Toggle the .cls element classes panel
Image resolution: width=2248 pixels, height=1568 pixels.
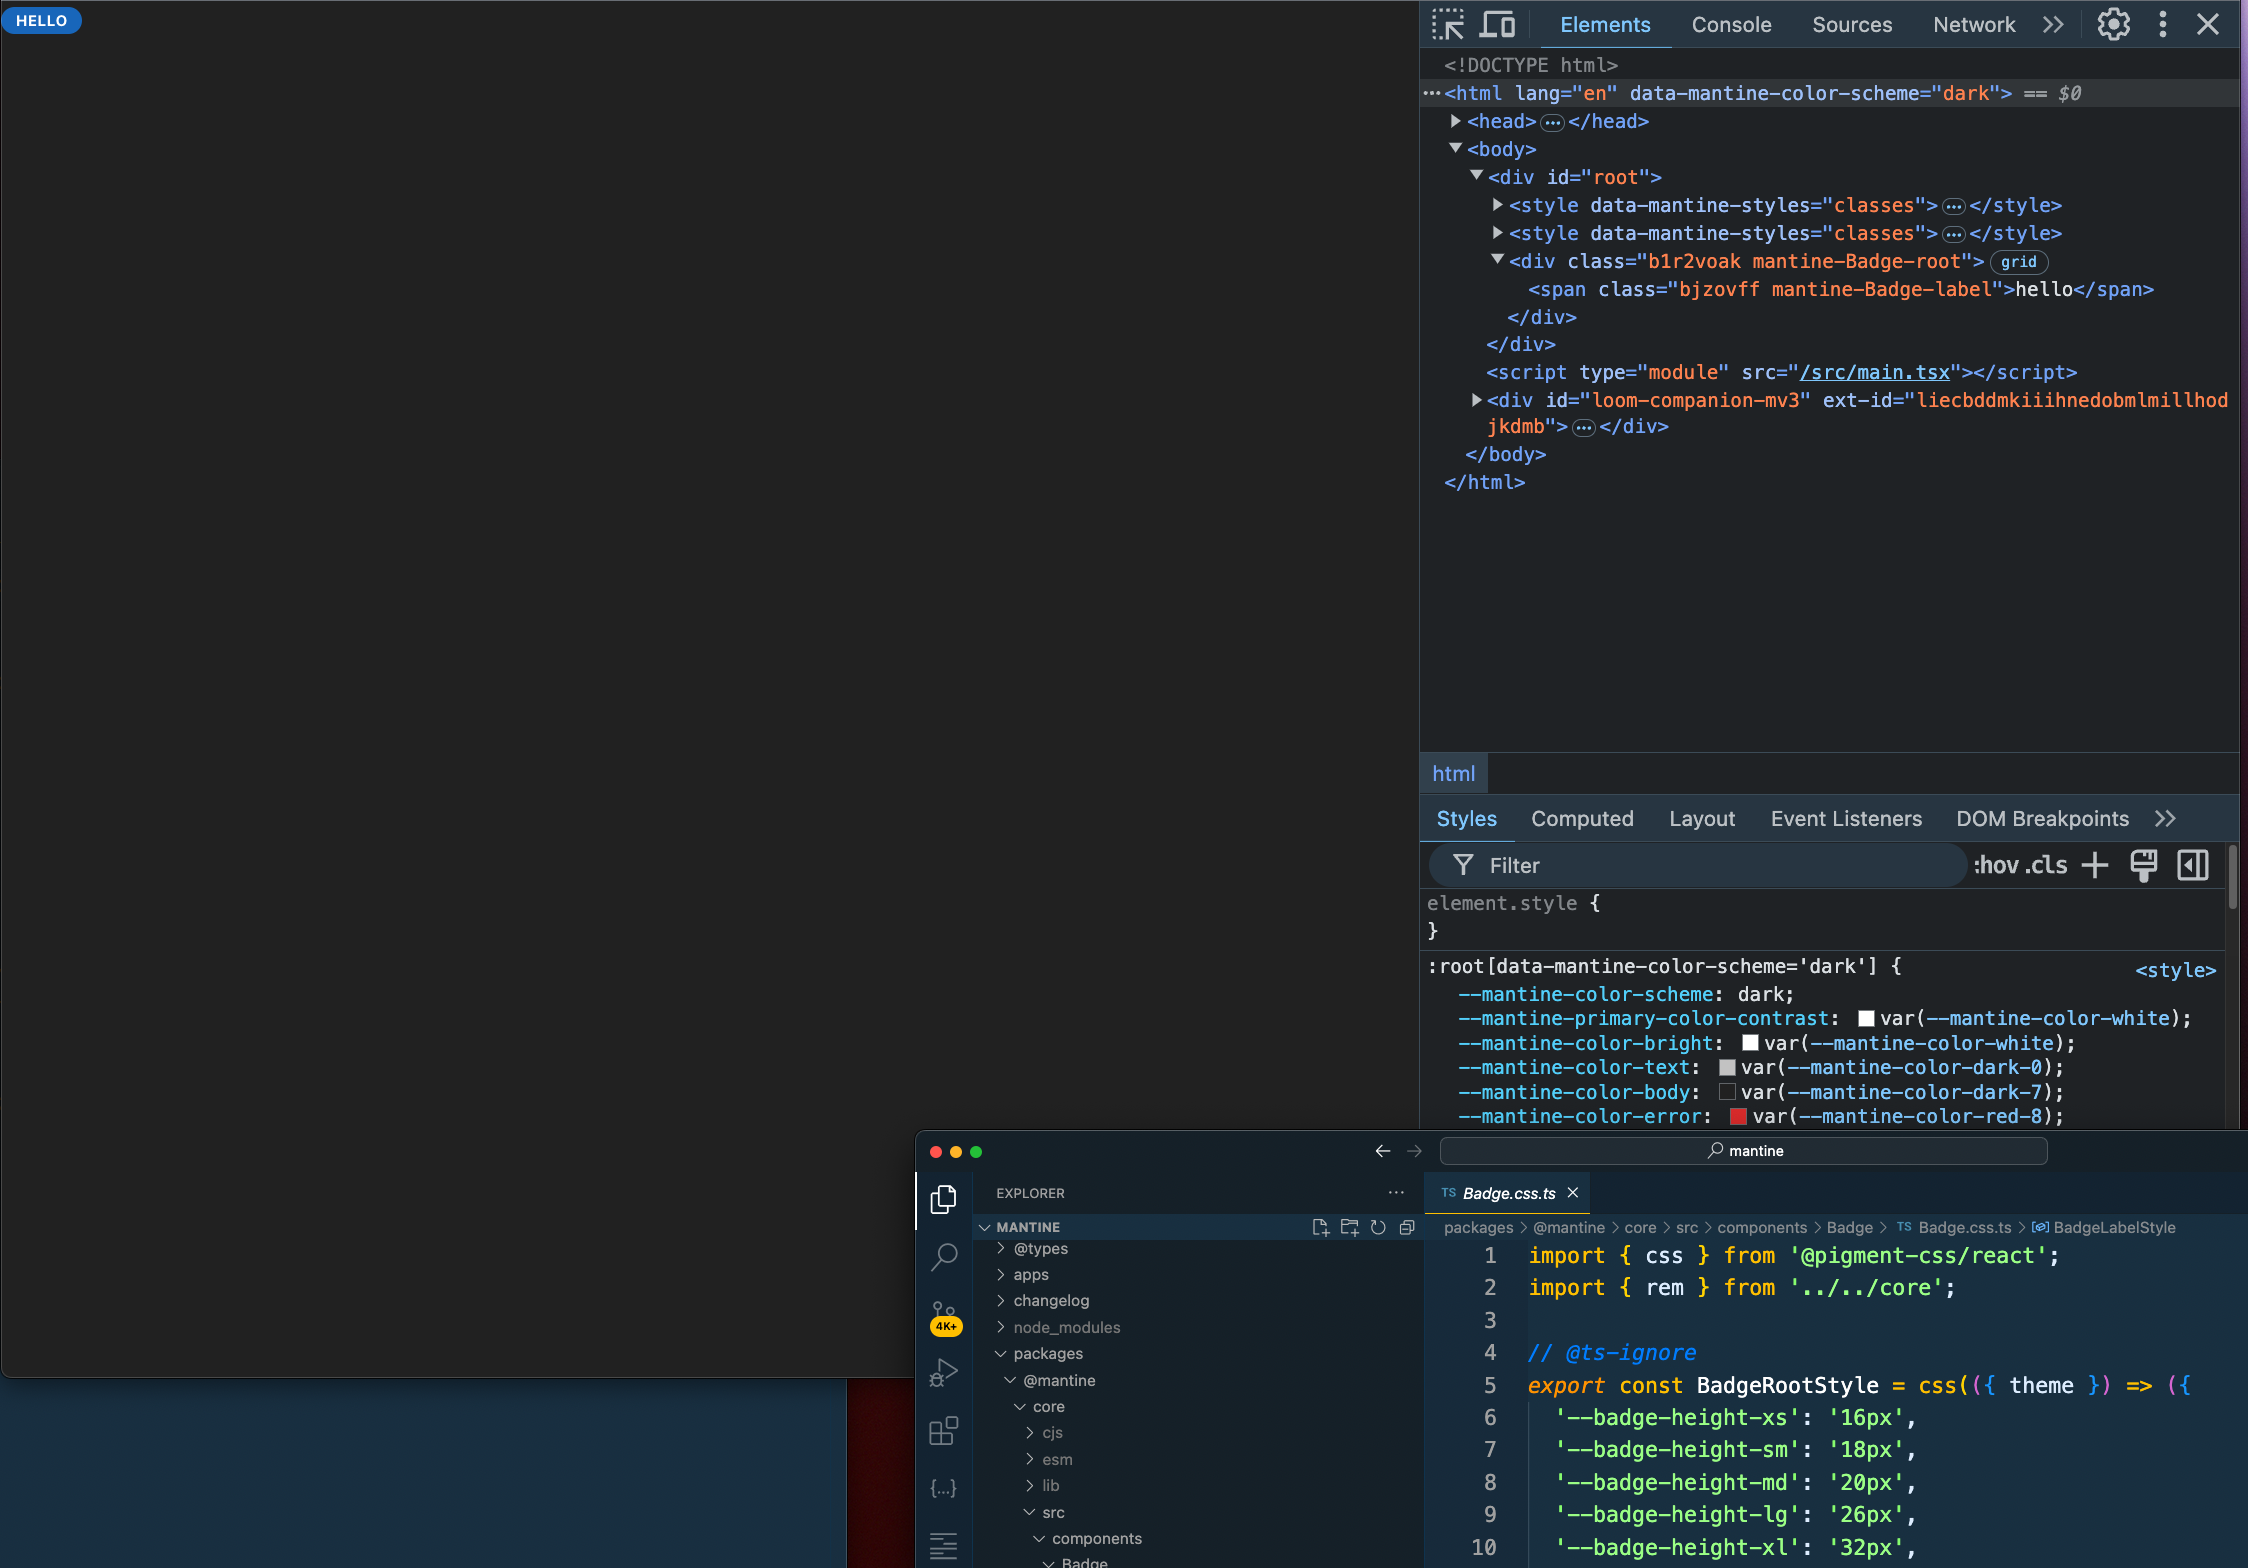tap(2047, 865)
